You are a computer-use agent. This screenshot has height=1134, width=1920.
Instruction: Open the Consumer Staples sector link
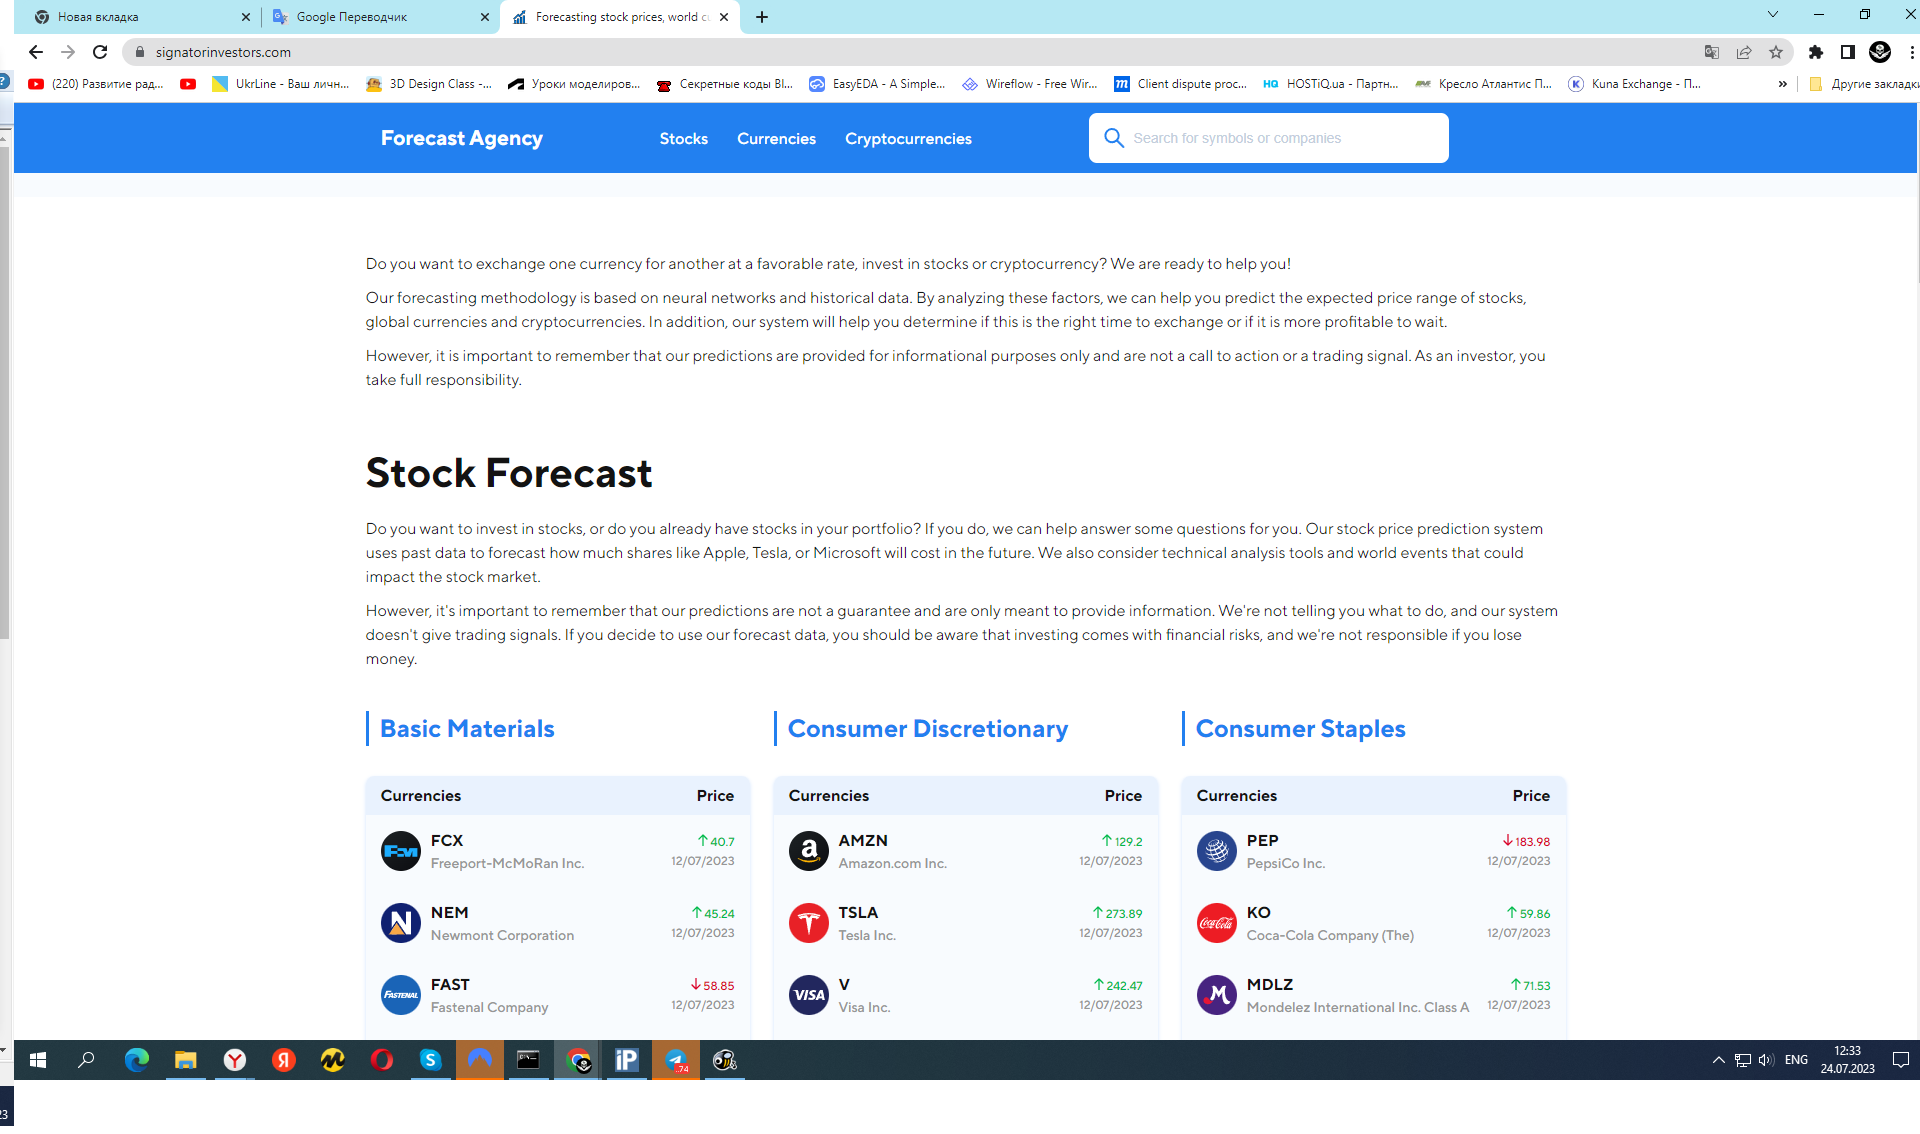1301,729
